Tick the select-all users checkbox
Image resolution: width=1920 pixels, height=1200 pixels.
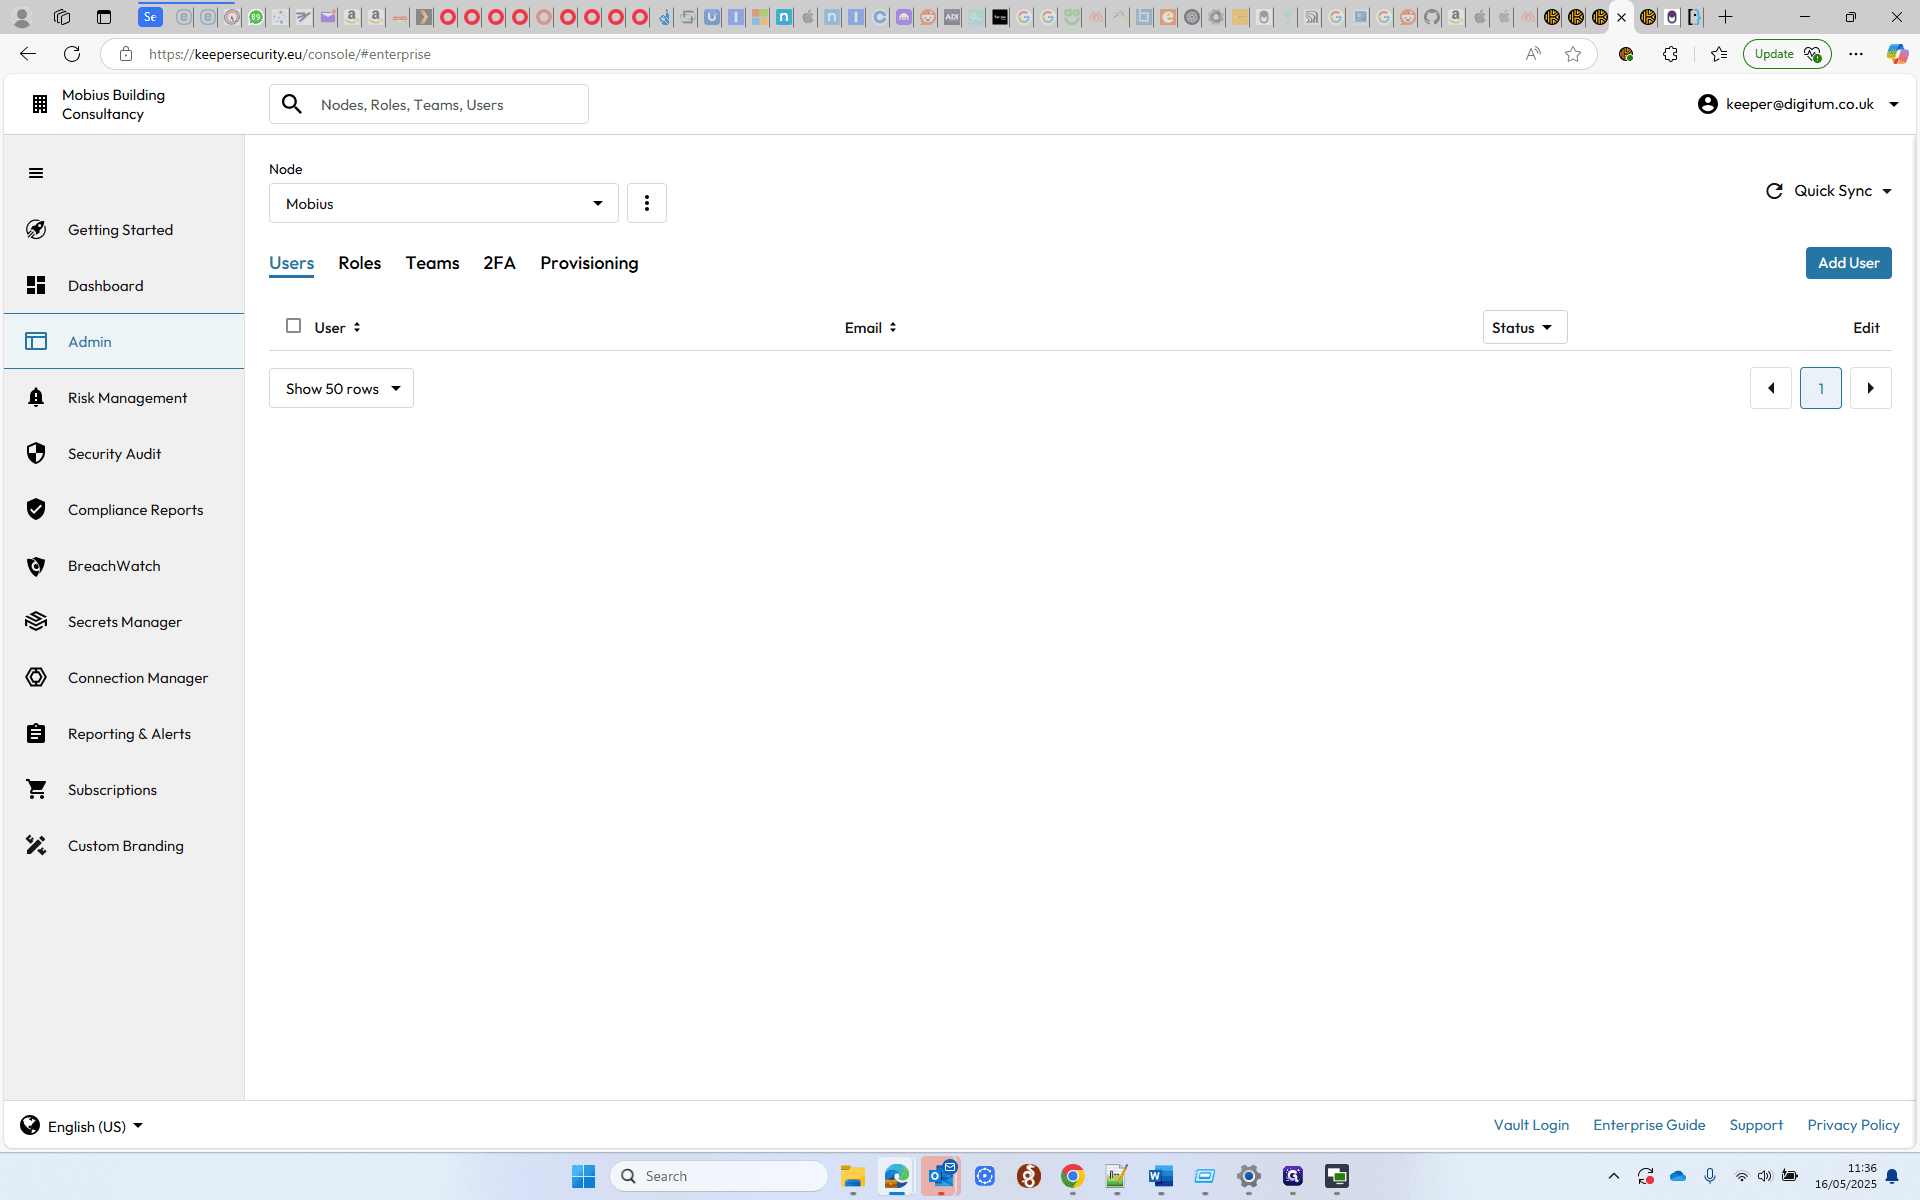293,326
